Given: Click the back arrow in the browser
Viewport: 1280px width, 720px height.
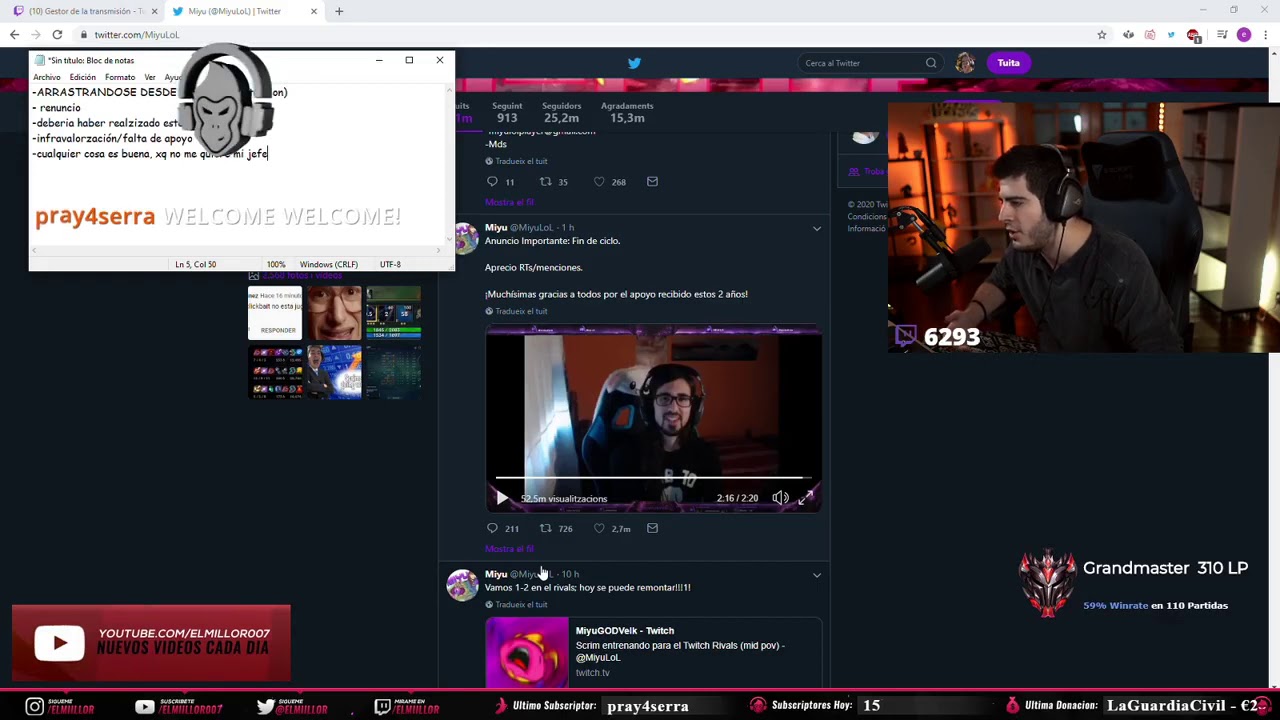Looking at the screenshot, I should [14, 35].
